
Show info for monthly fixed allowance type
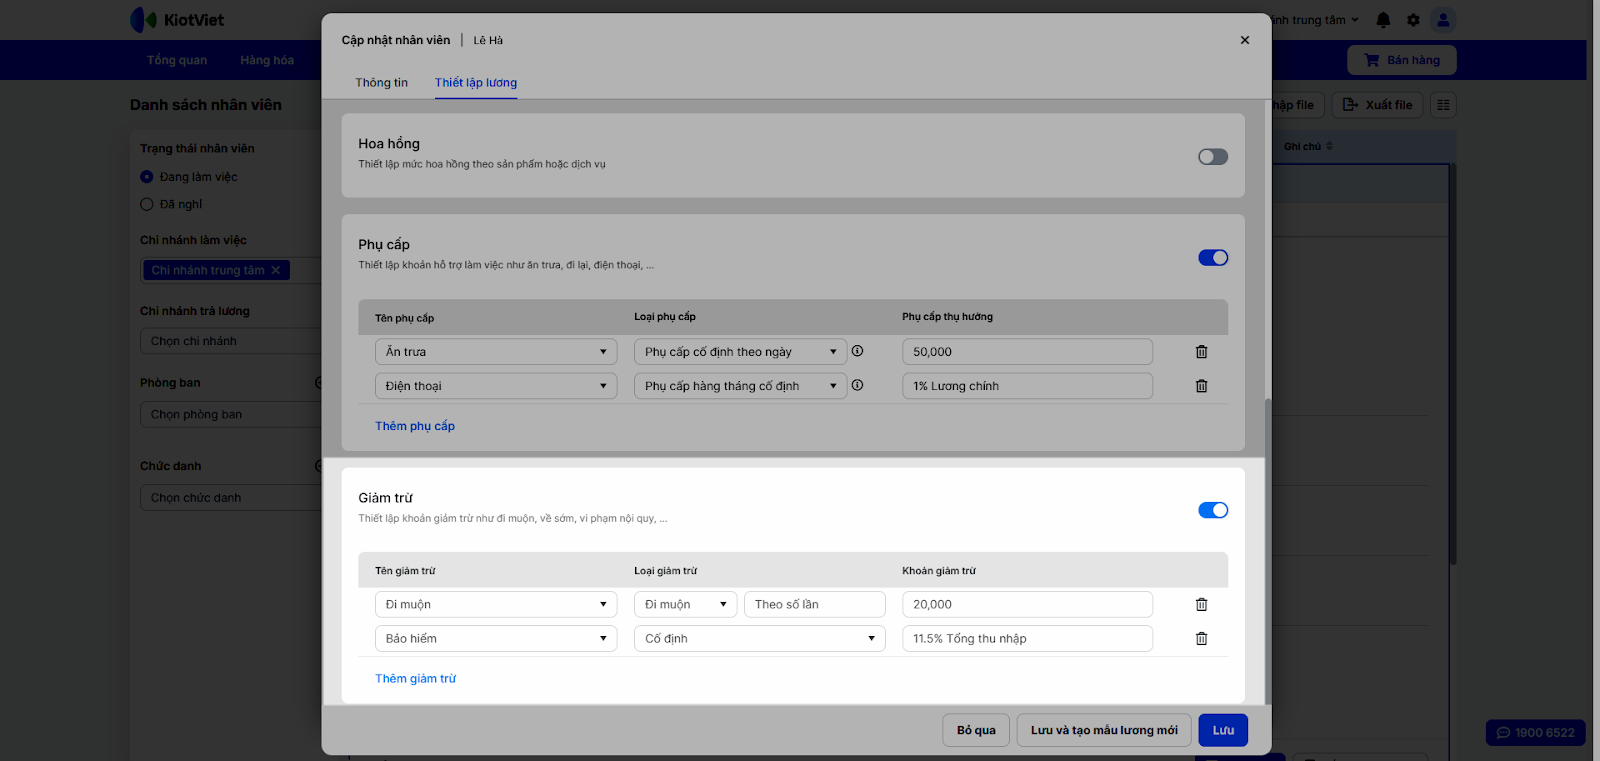[857, 385]
